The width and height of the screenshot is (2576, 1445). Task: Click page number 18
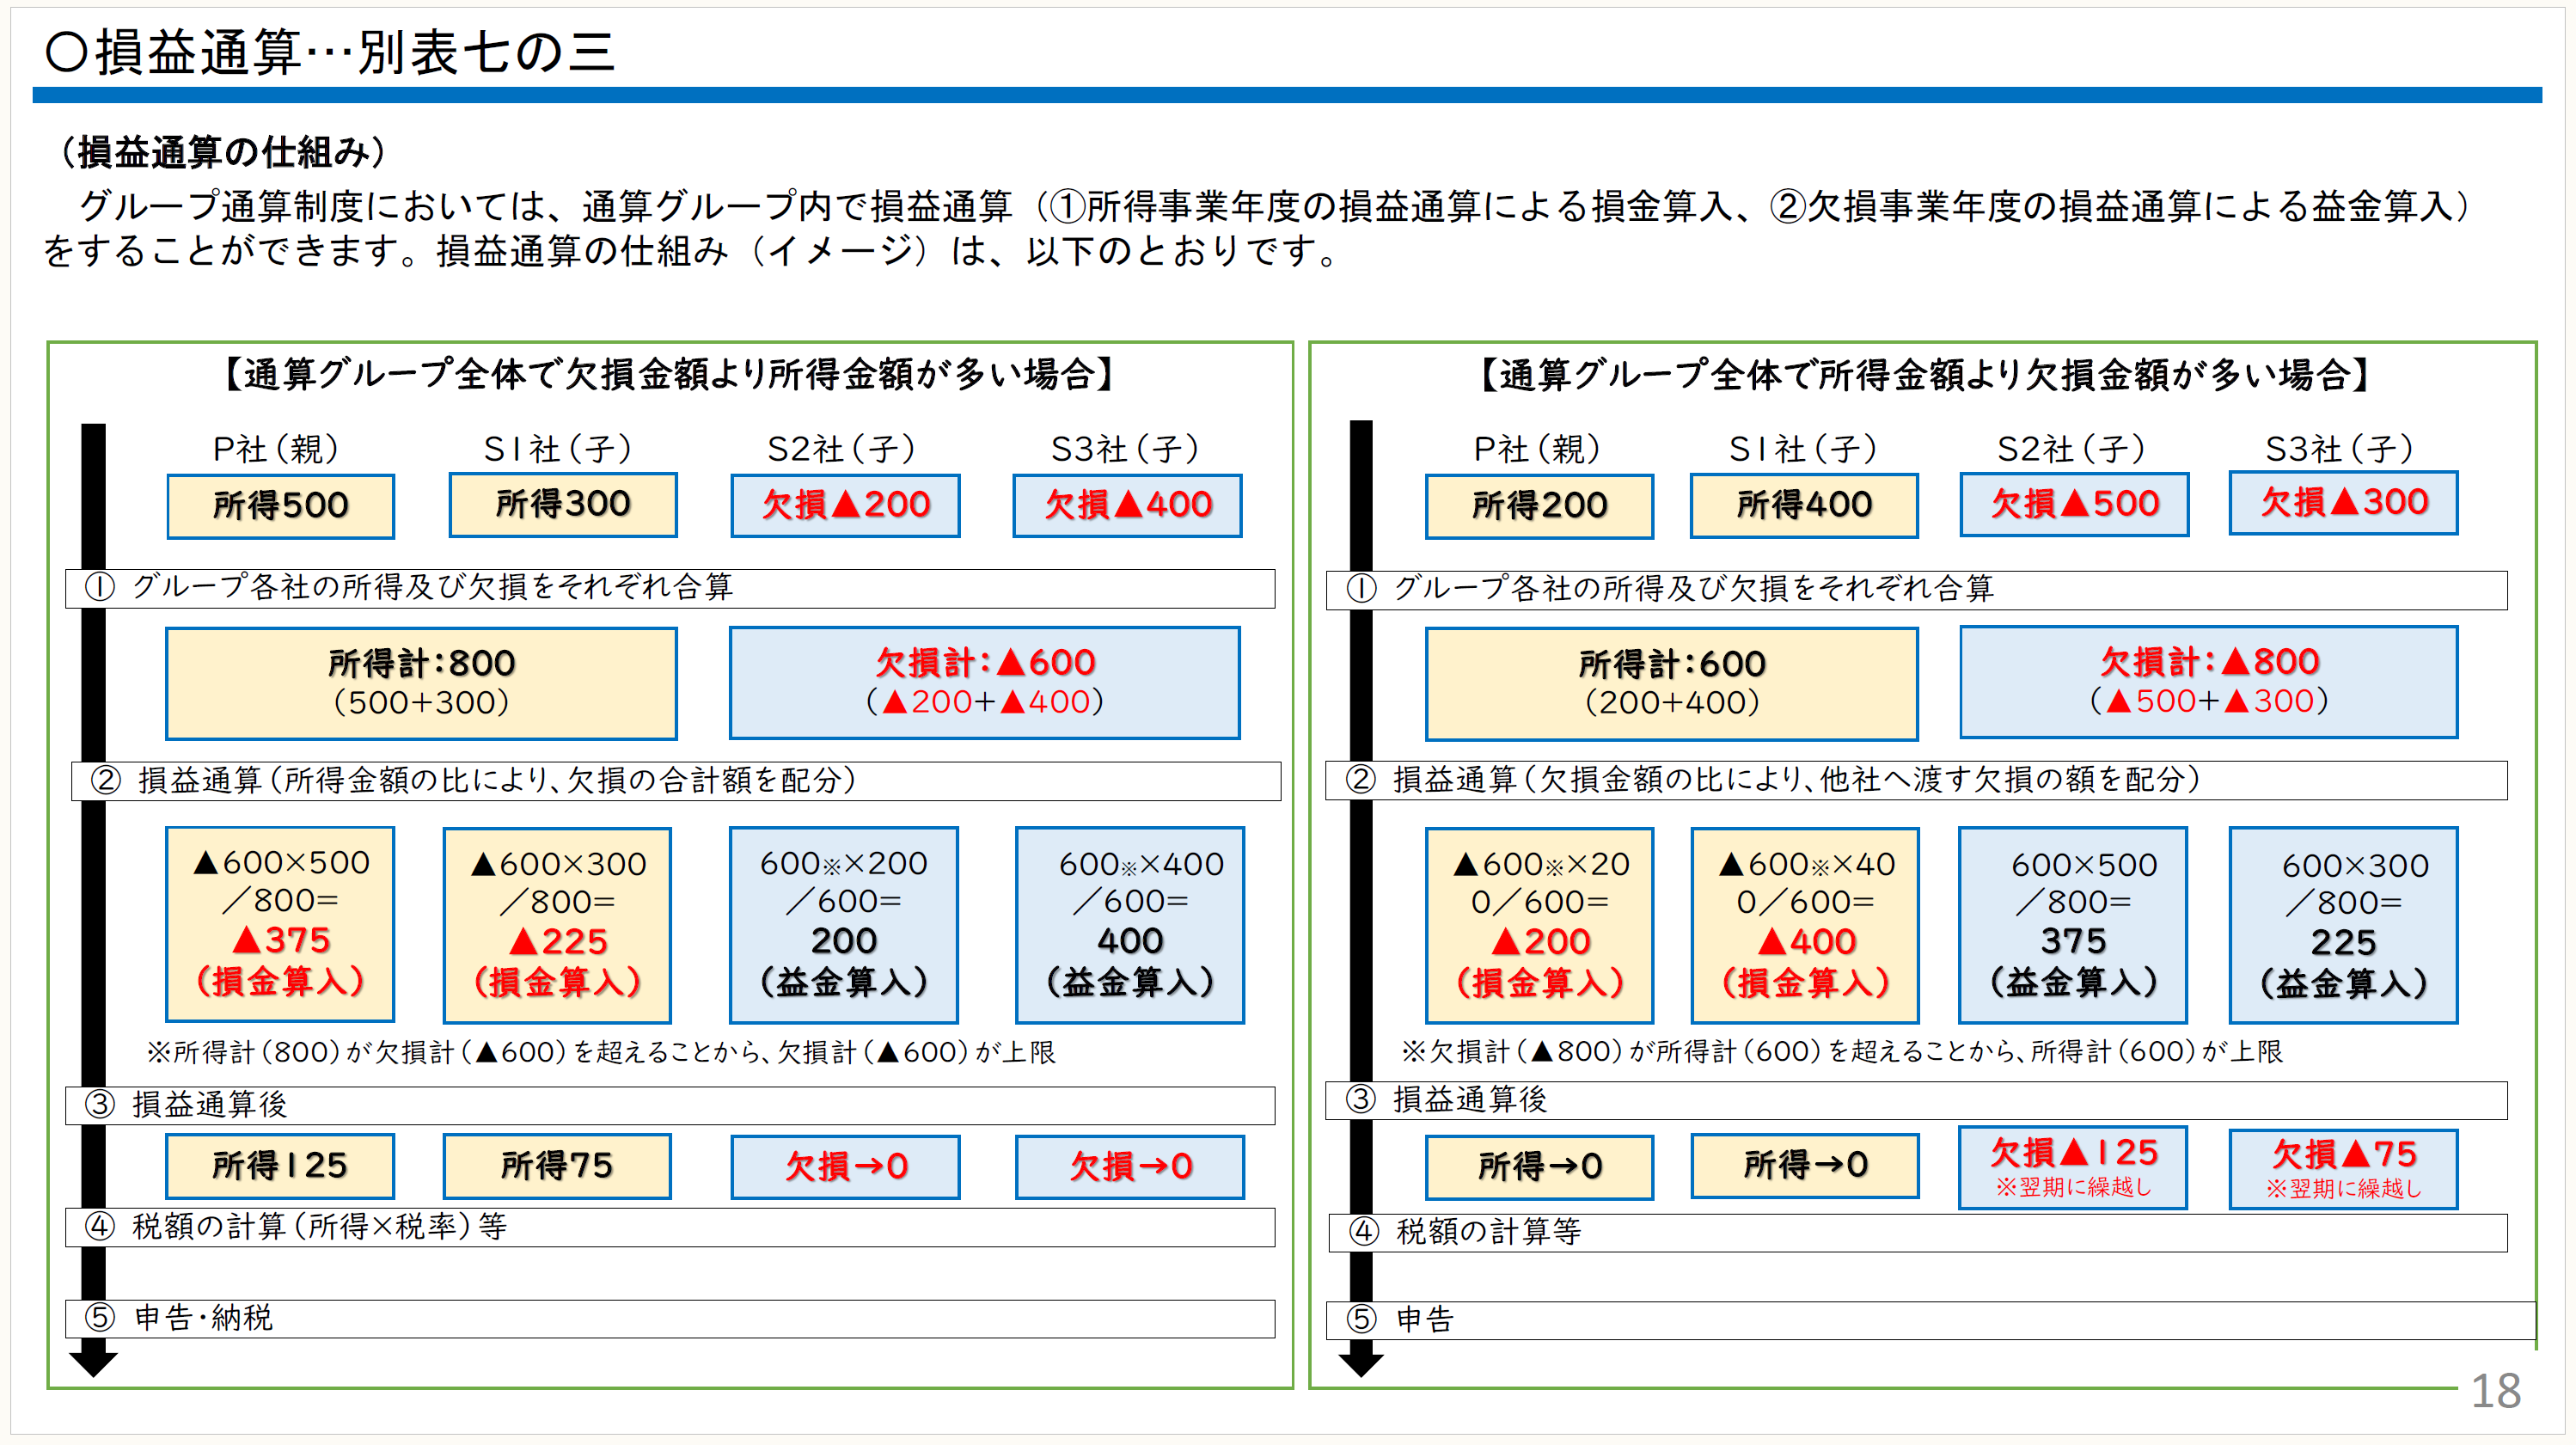2495,1390
